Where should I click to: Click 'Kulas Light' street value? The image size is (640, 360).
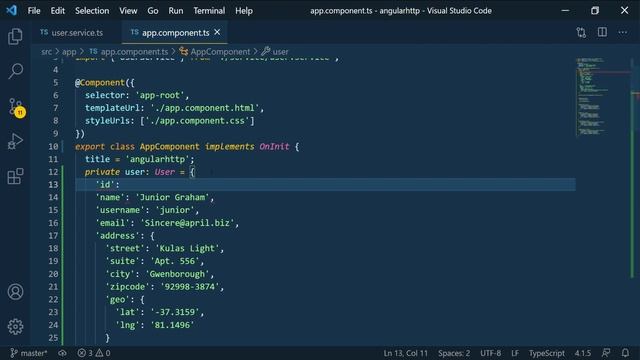(188, 248)
